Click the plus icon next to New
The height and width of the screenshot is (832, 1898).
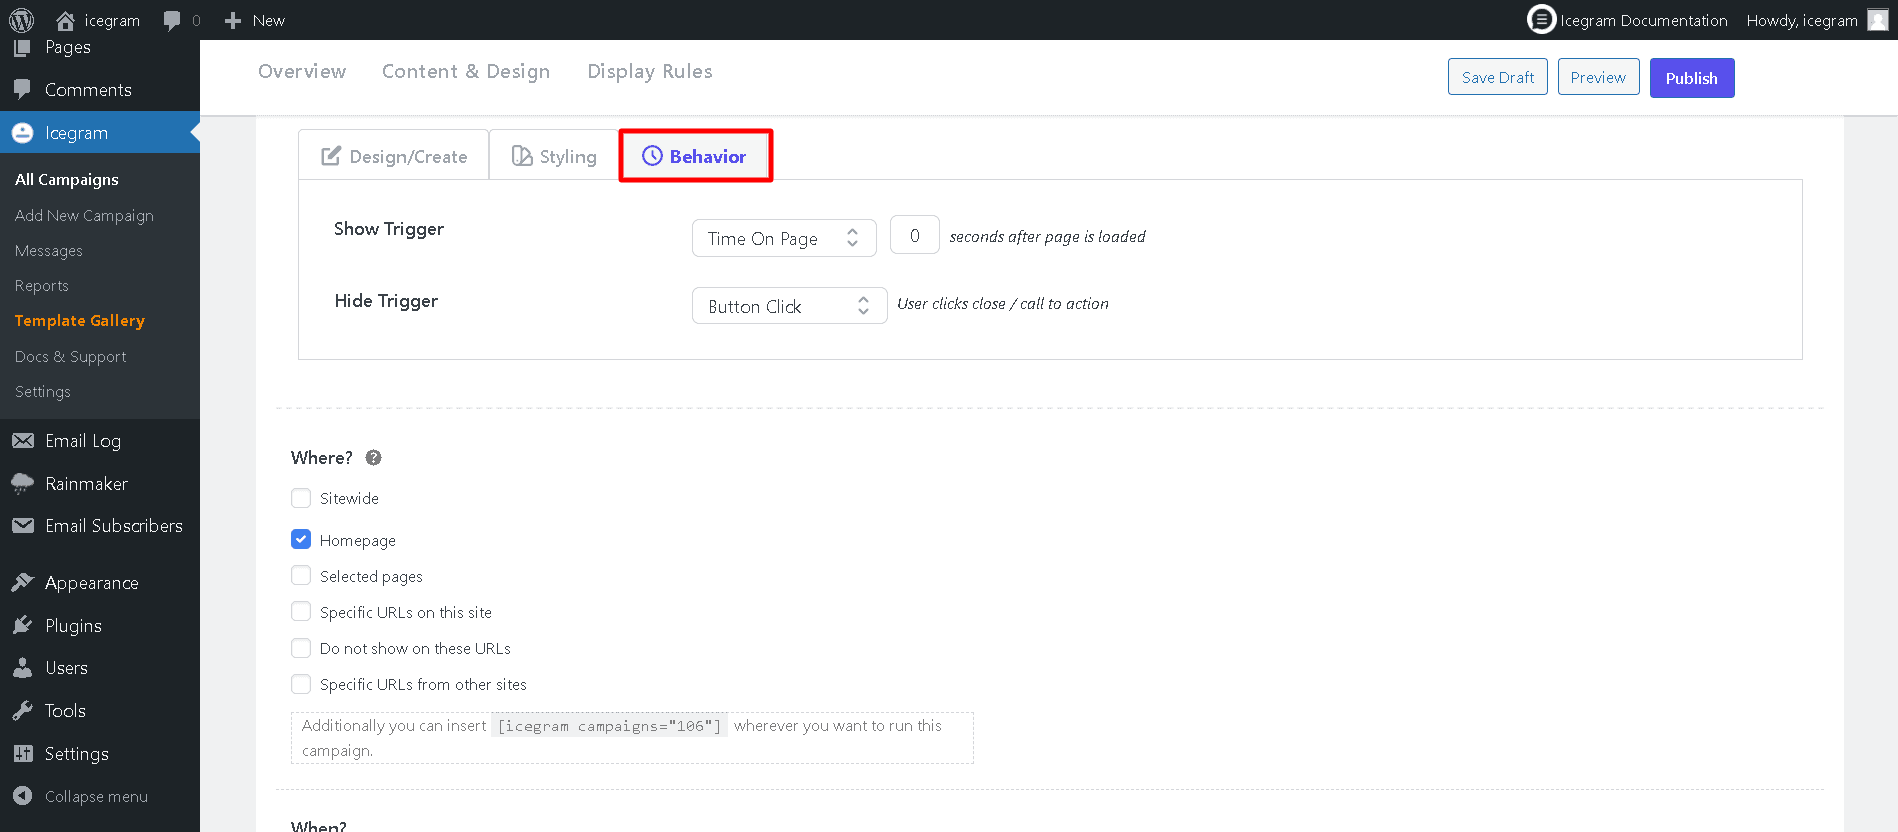pos(233,20)
